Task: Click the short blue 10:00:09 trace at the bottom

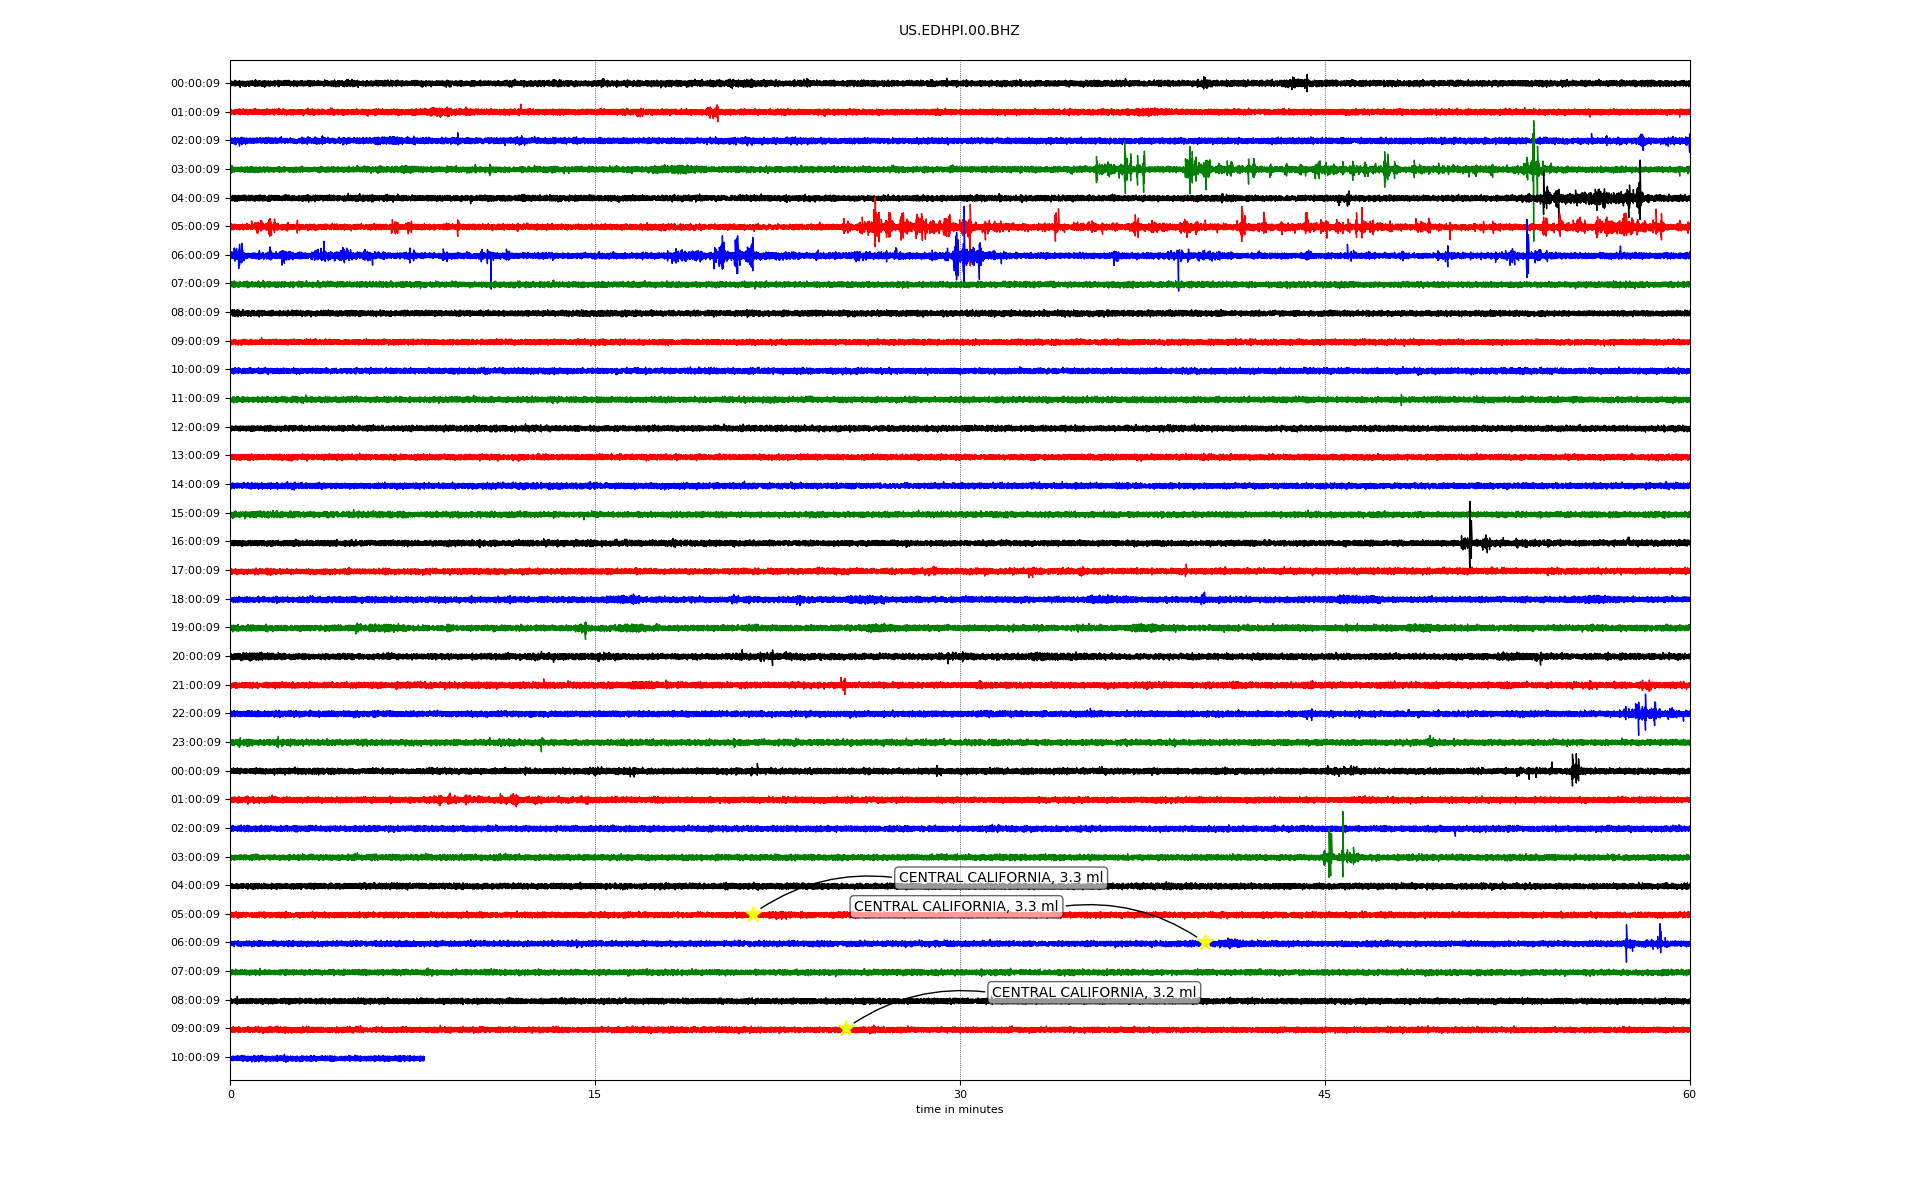Action: pyautogui.click(x=327, y=1058)
